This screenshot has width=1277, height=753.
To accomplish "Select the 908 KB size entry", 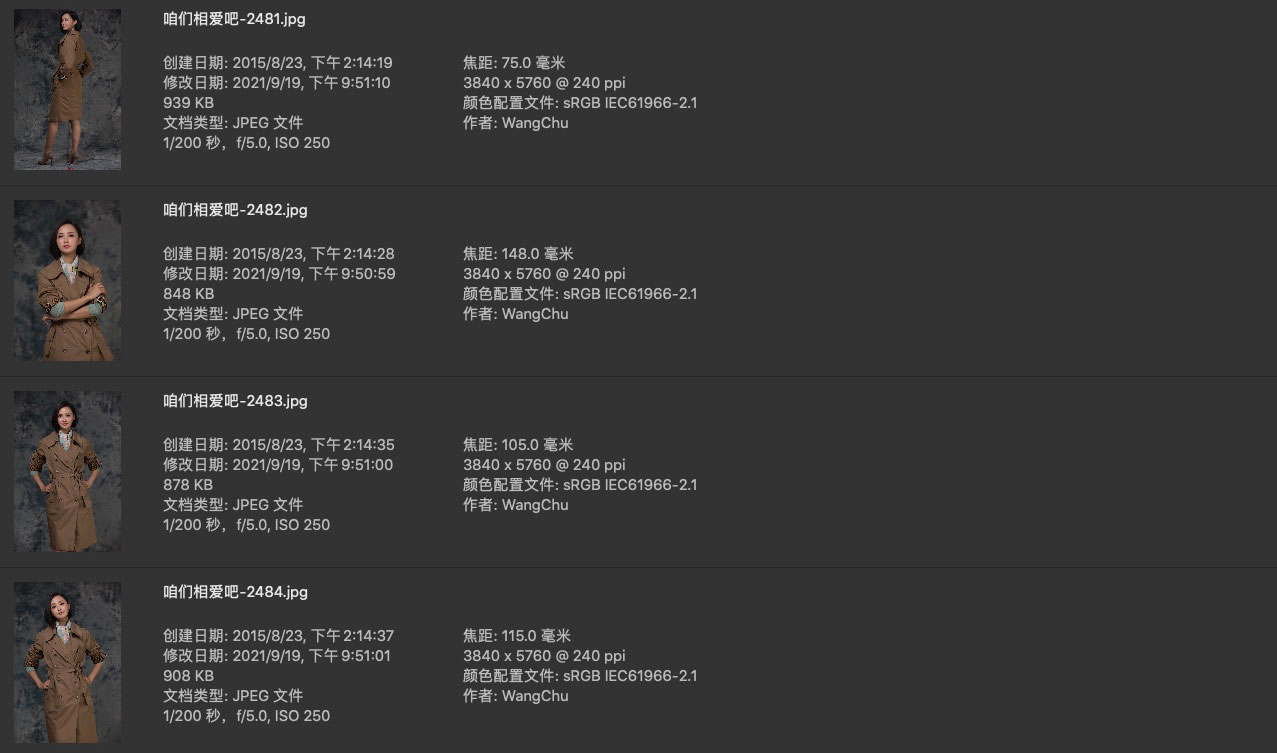I will click(x=189, y=676).
